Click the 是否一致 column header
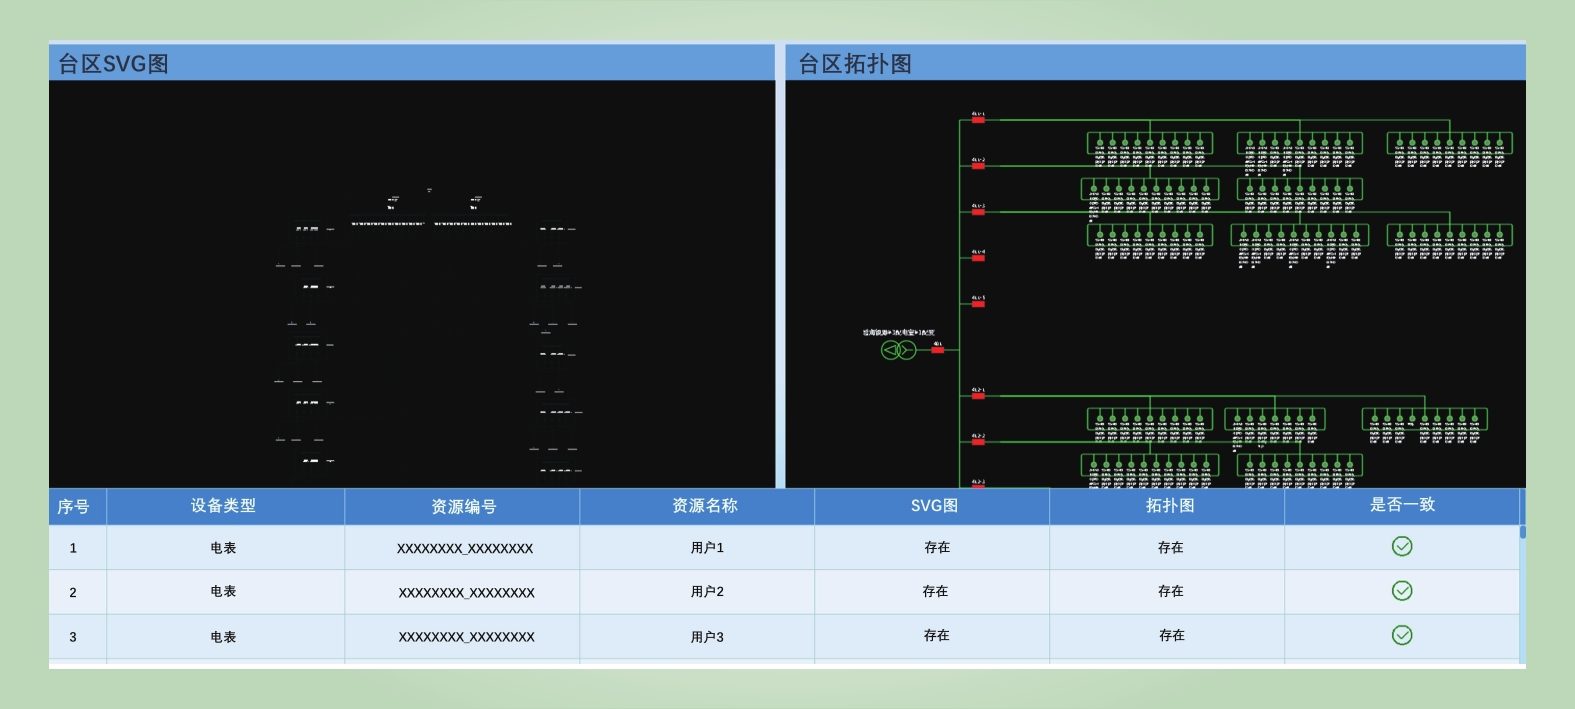This screenshot has width=1575, height=709. tap(1402, 505)
